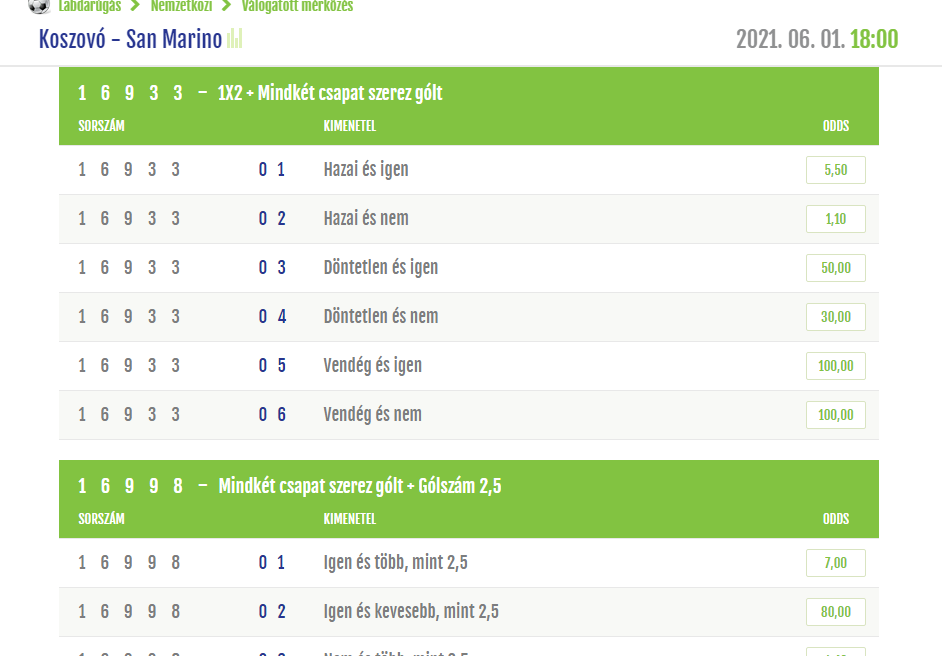The width and height of the screenshot is (942, 656).
Task: Select 30,00 odds for Döntetlen és nem
Action: (x=835, y=317)
